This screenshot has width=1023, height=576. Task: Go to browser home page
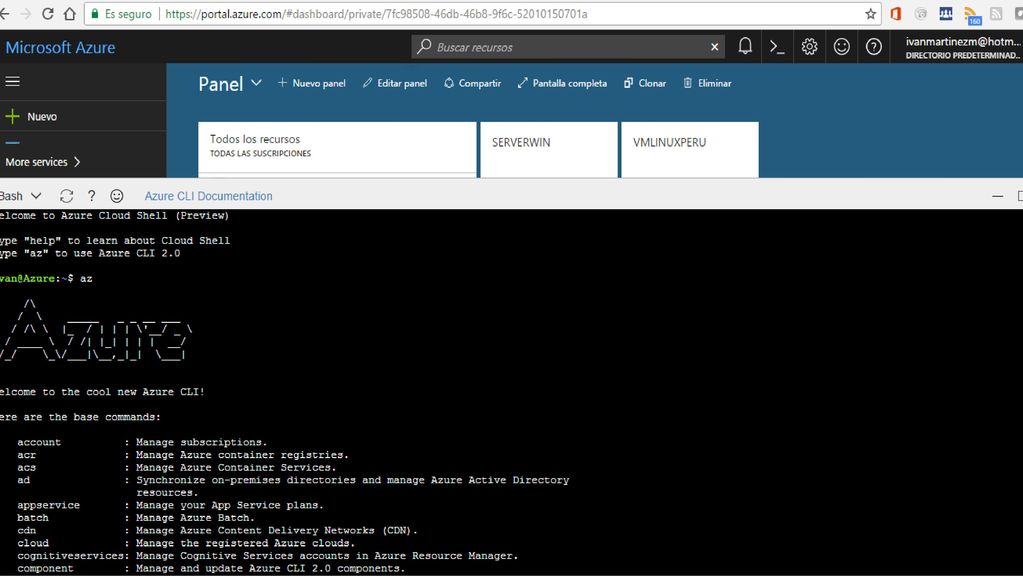pyautogui.click(x=69, y=14)
